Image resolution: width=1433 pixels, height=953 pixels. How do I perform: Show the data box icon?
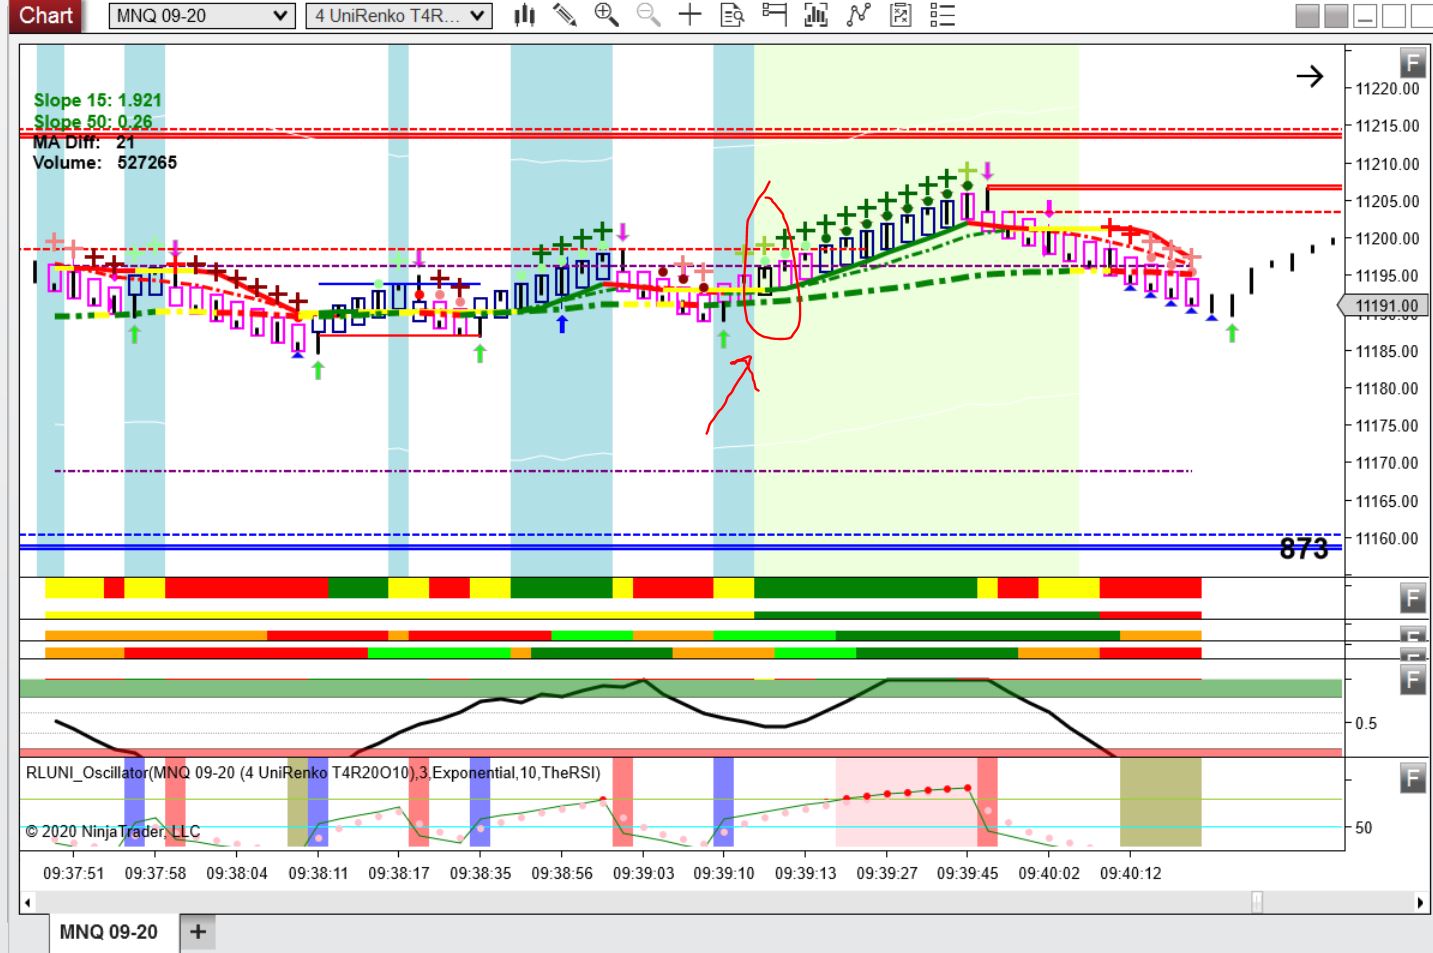(x=732, y=15)
